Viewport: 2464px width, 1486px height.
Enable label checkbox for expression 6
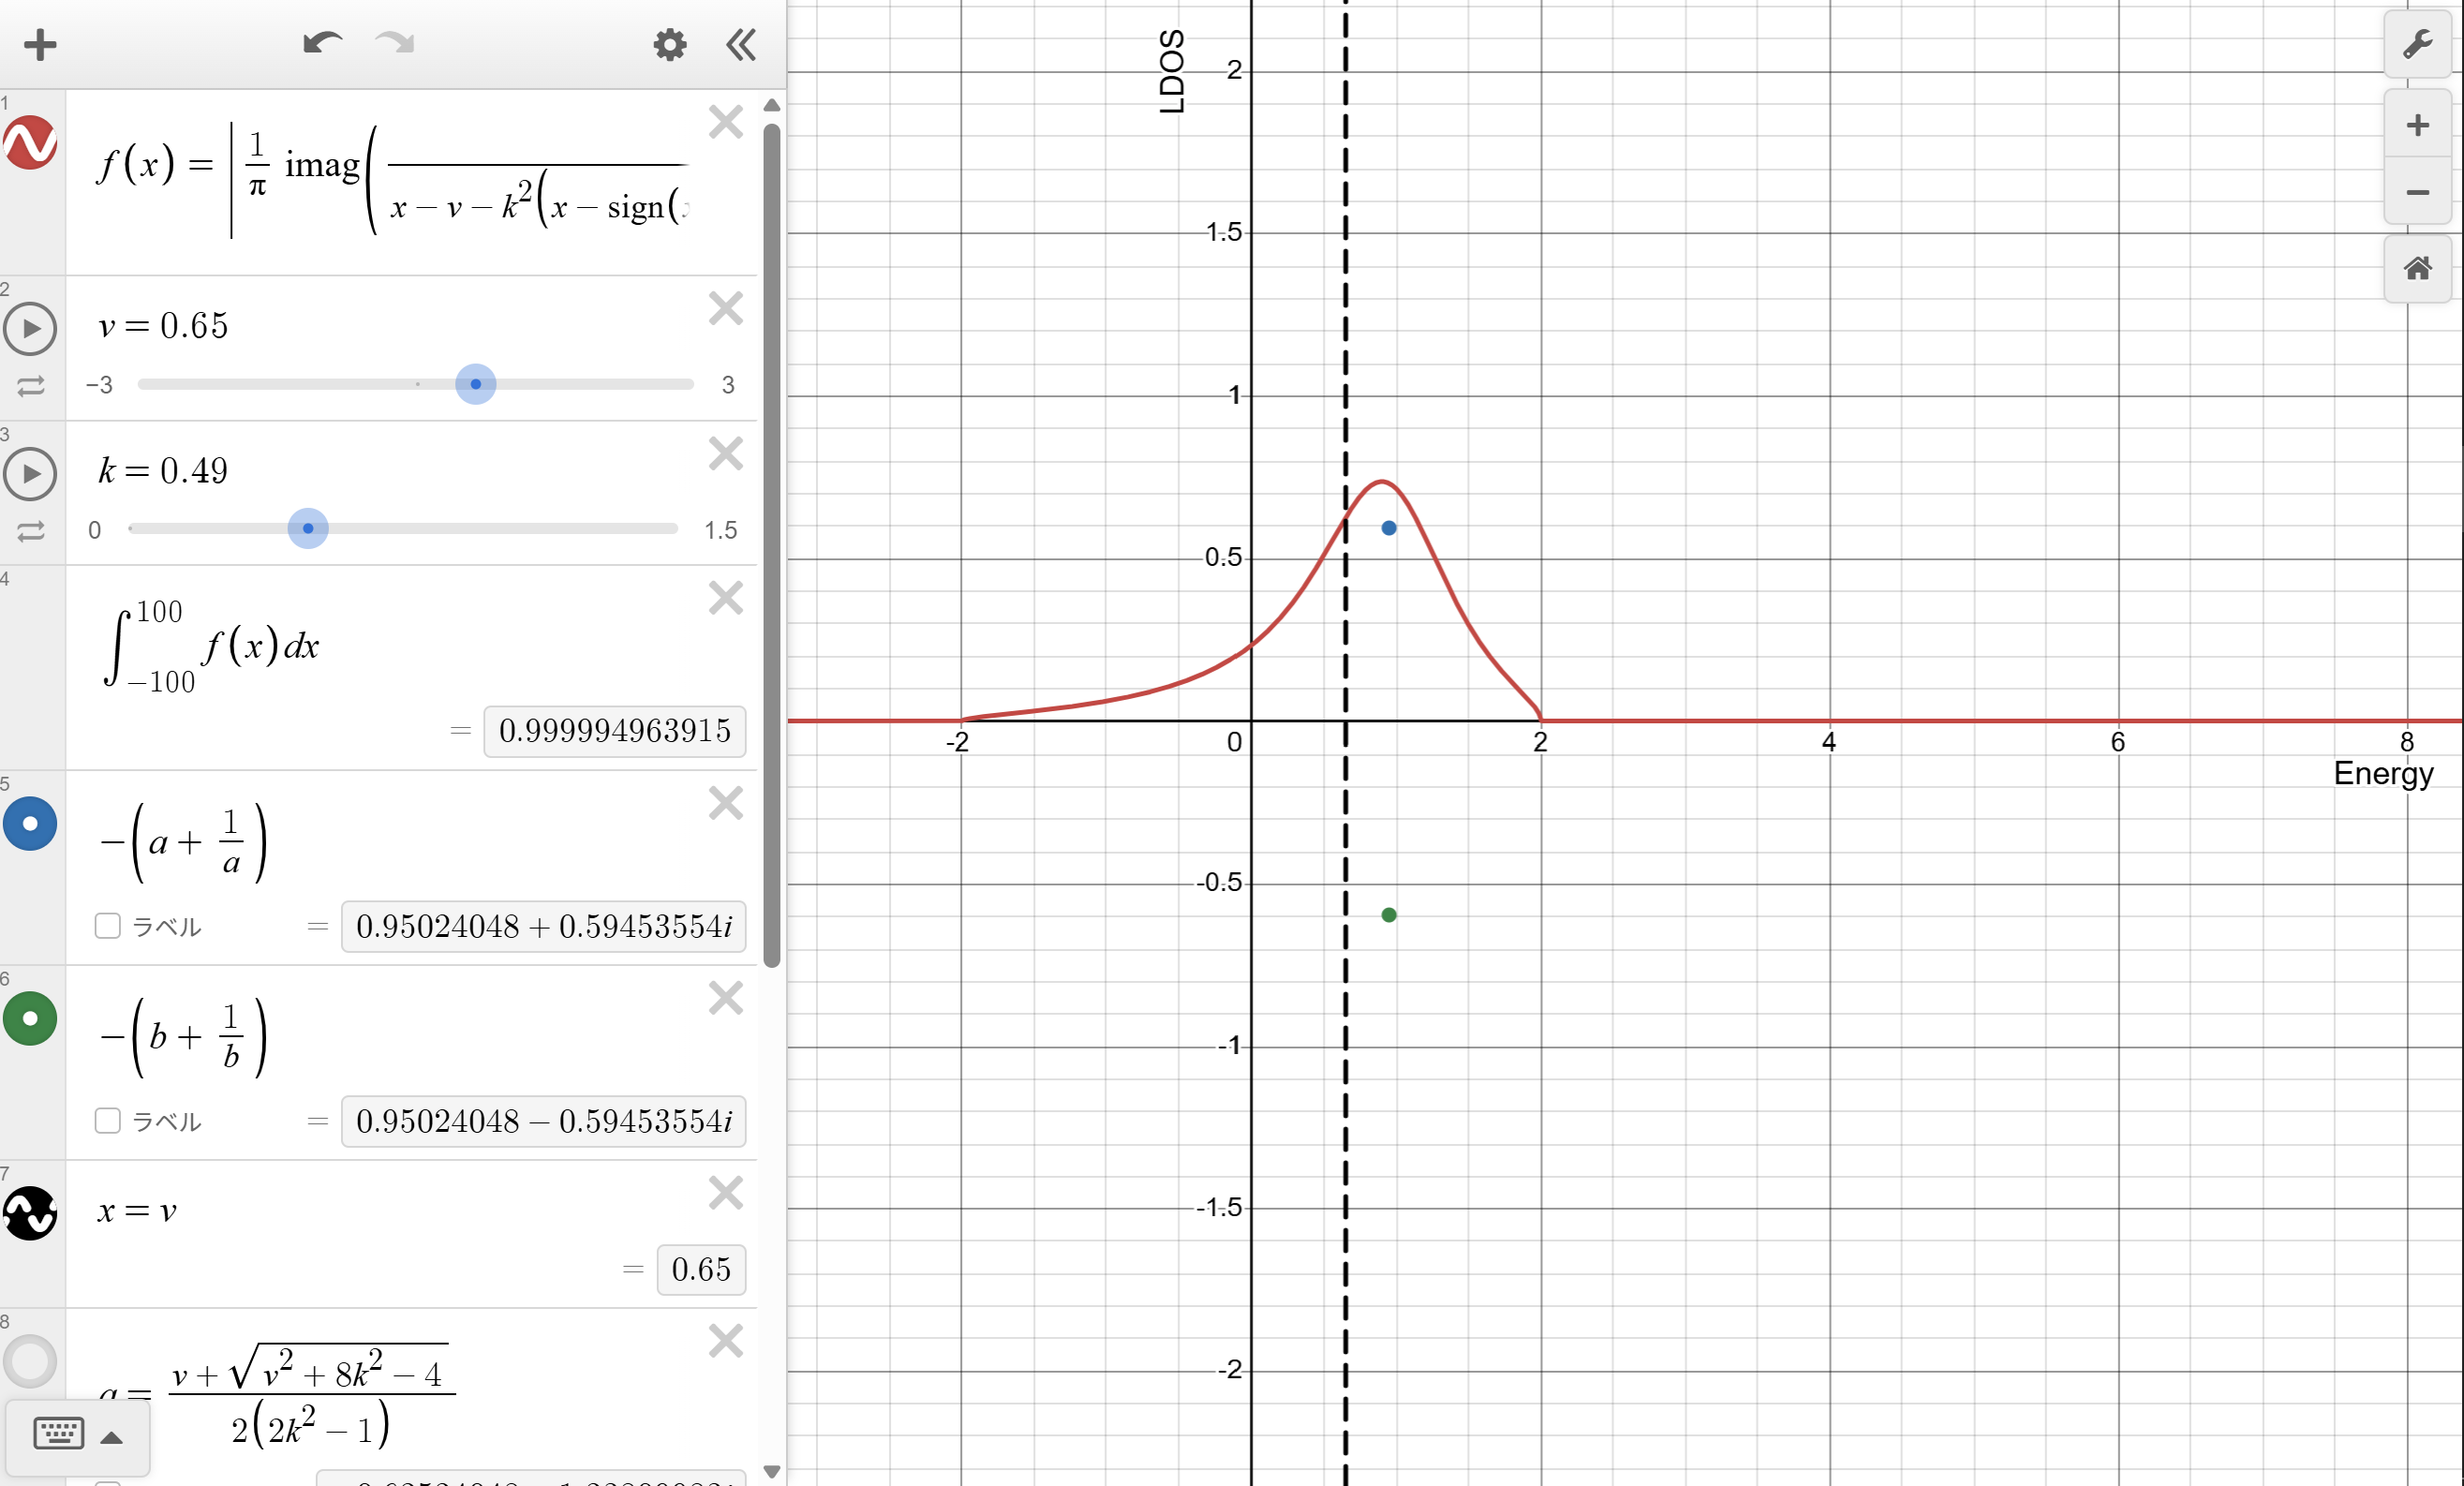click(x=108, y=1121)
